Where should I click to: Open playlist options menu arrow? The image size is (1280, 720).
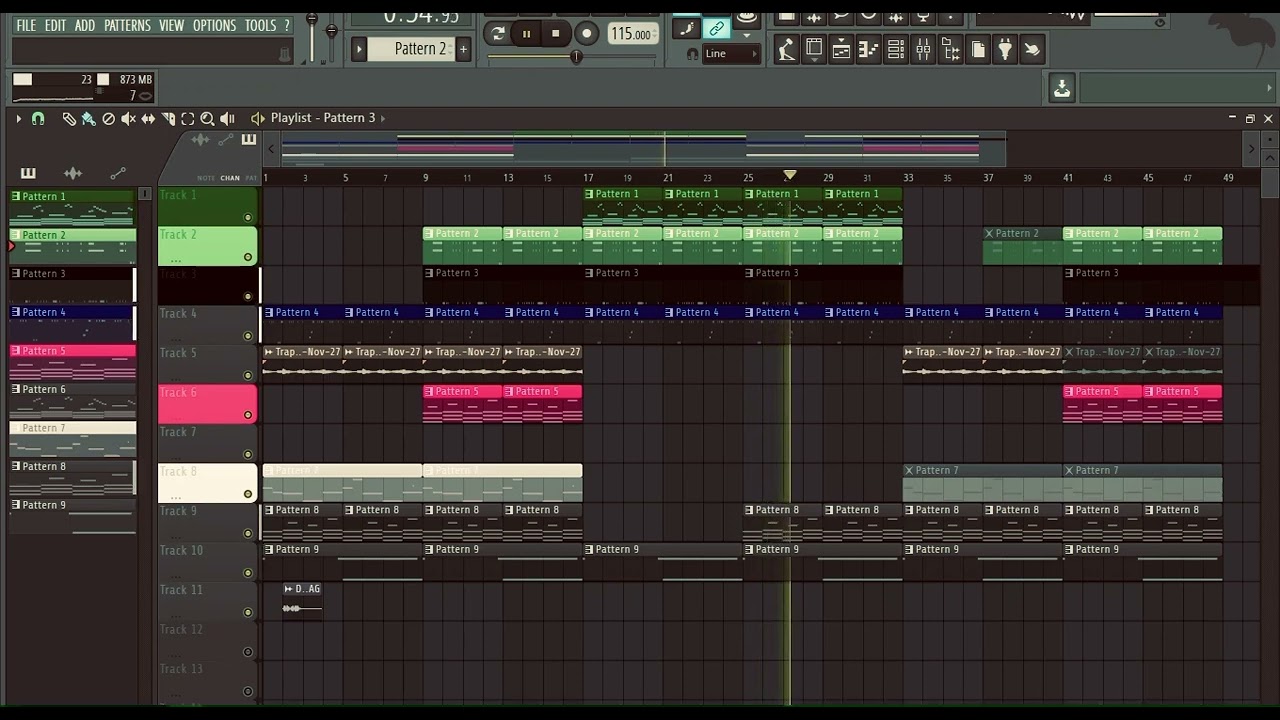coord(18,118)
